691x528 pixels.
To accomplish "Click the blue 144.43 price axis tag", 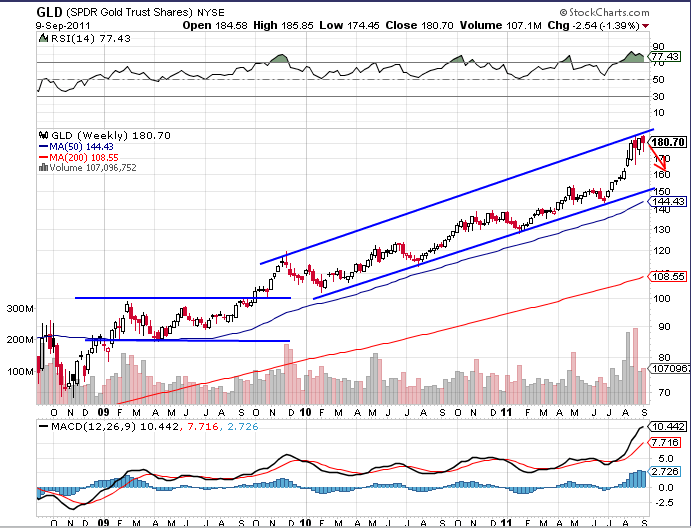I will pos(668,201).
